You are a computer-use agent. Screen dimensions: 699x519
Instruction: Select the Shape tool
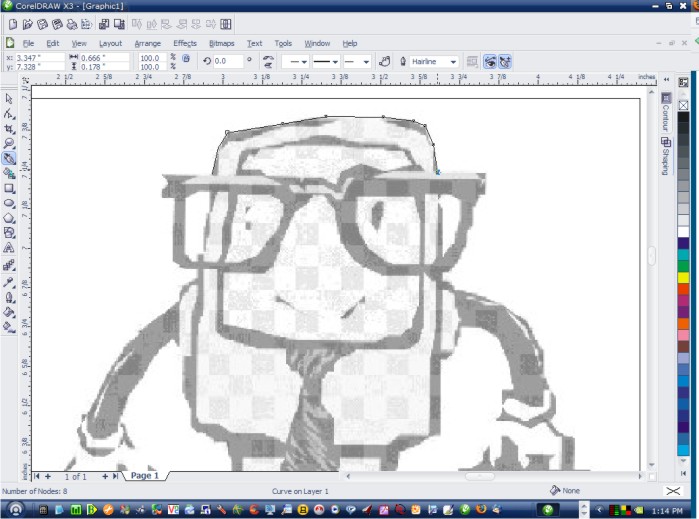(9, 114)
